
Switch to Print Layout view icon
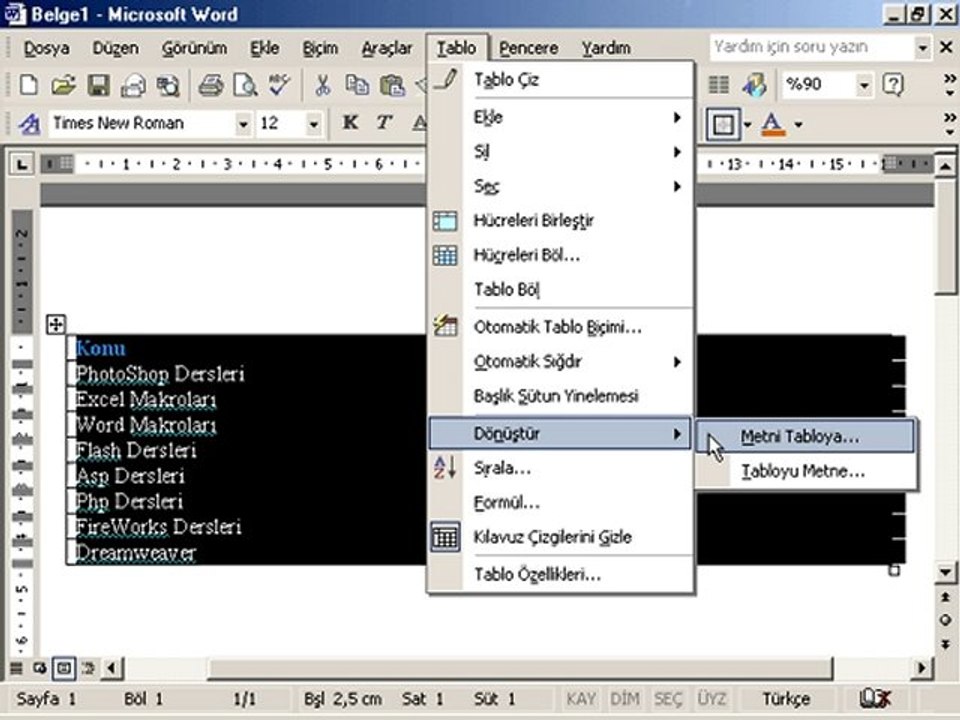pos(64,668)
